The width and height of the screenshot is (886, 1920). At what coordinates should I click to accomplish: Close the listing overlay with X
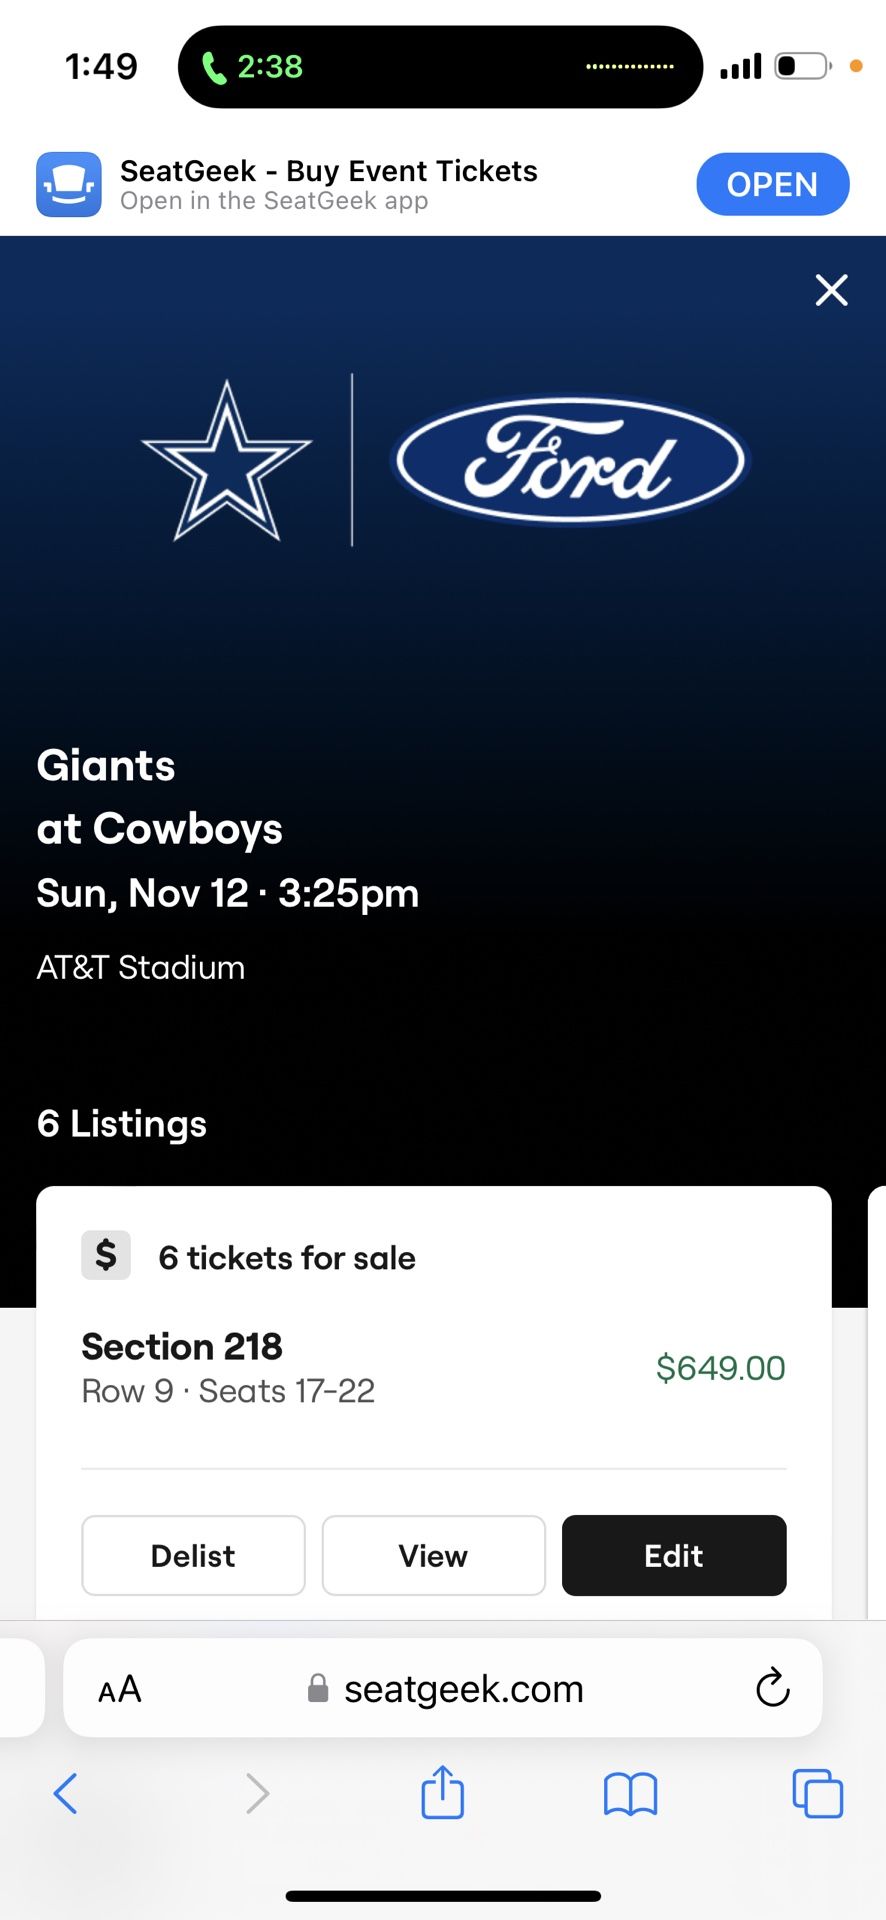(831, 290)
